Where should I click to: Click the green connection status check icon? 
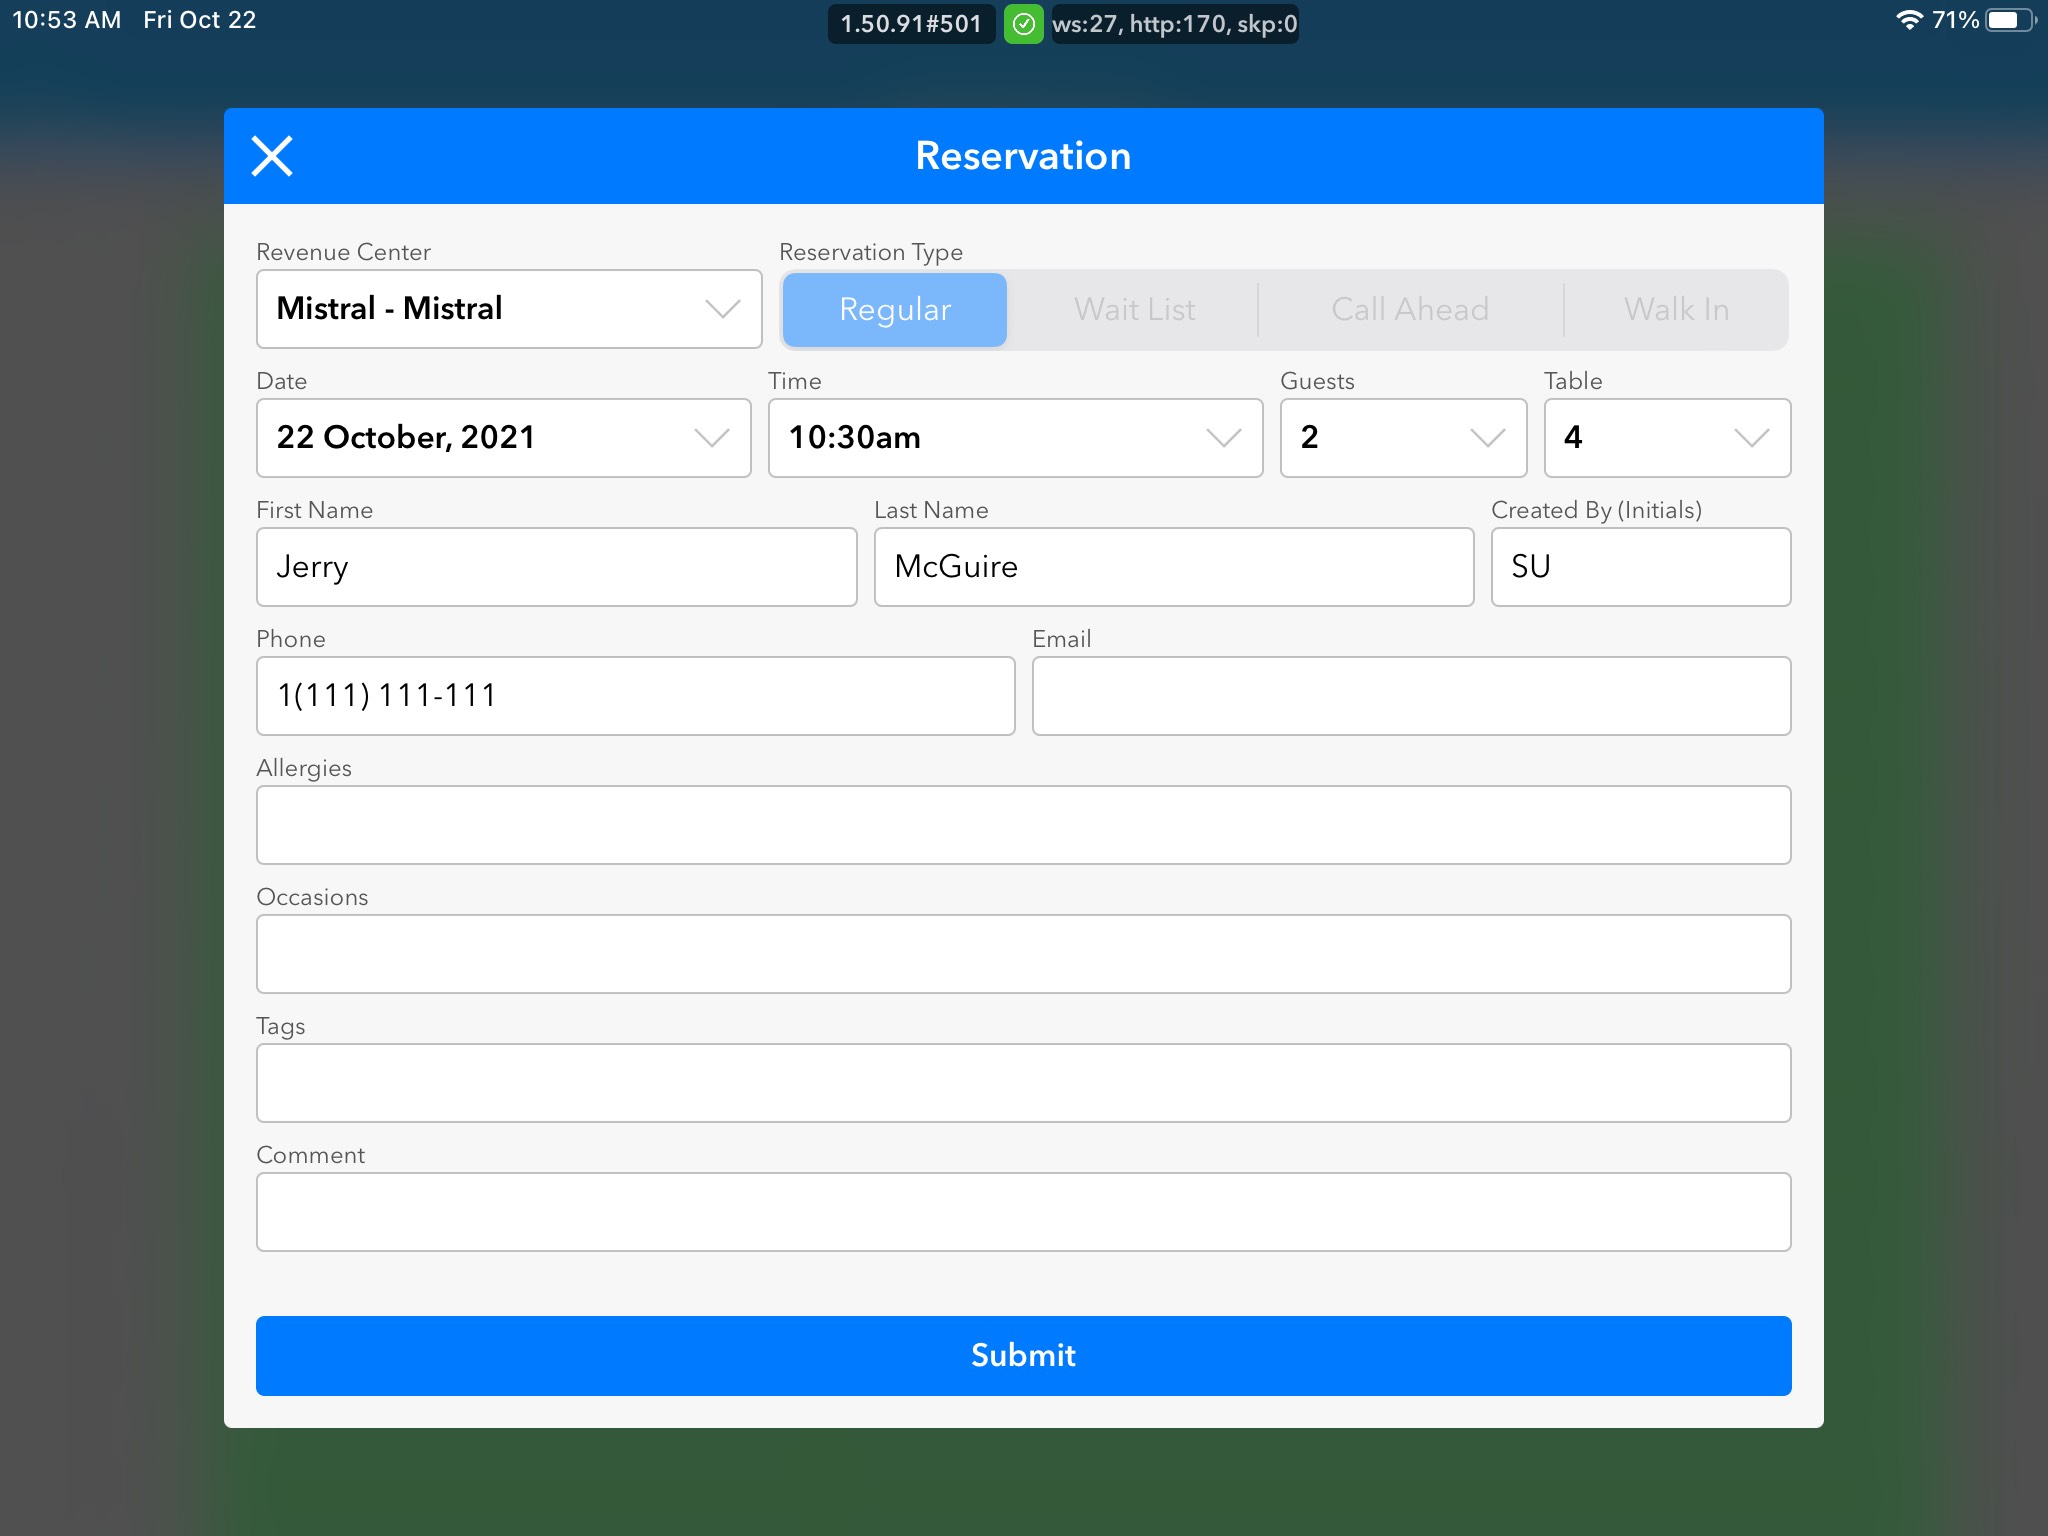coord(1023,24)
